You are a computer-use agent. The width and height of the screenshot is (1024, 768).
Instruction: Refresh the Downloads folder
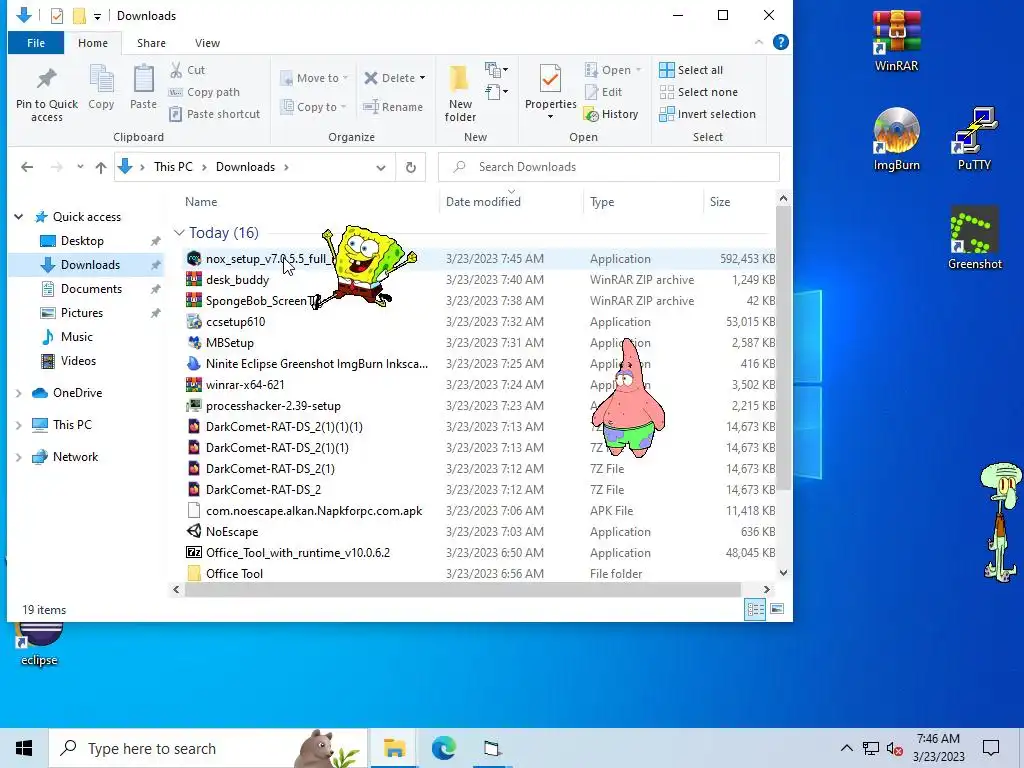(411, 167)
